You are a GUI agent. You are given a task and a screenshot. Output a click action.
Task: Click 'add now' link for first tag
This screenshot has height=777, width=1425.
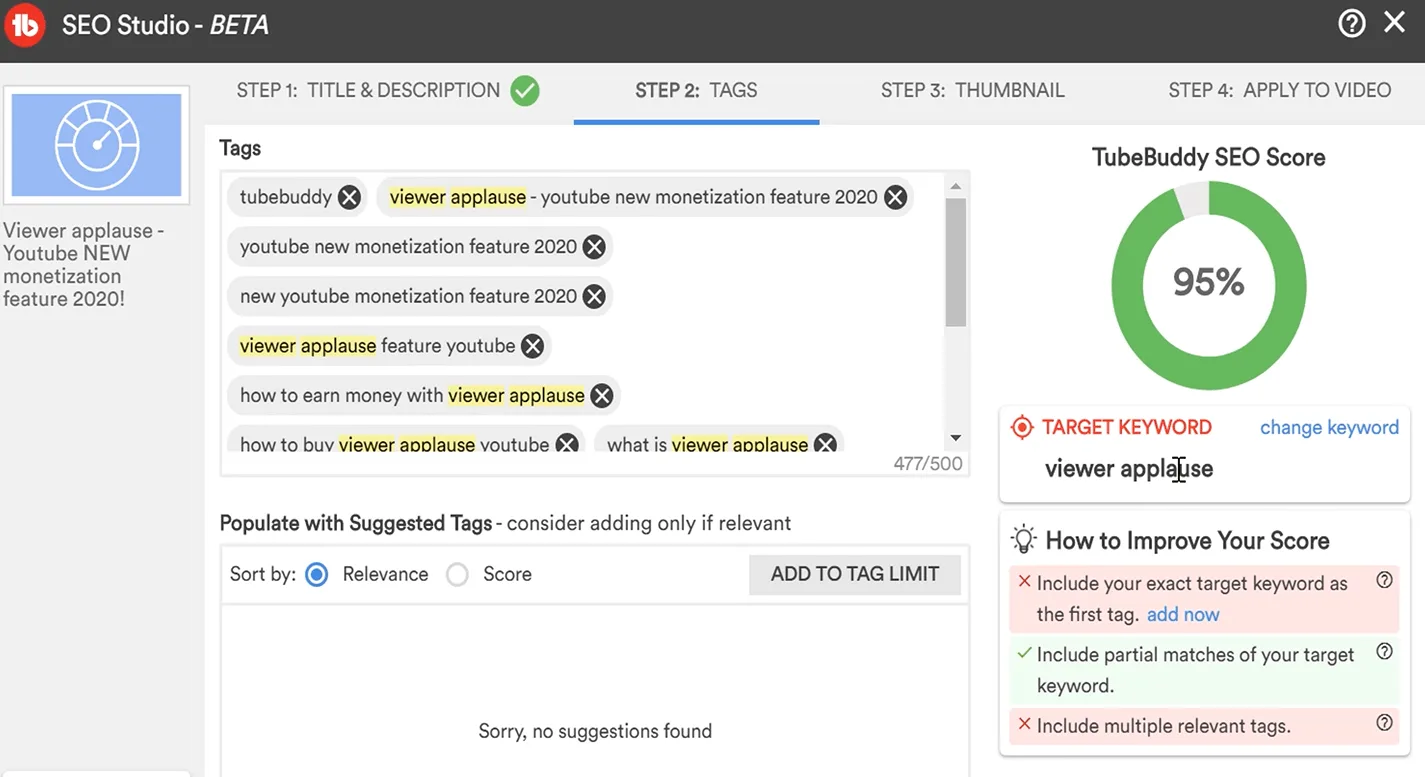point(1183,614)
